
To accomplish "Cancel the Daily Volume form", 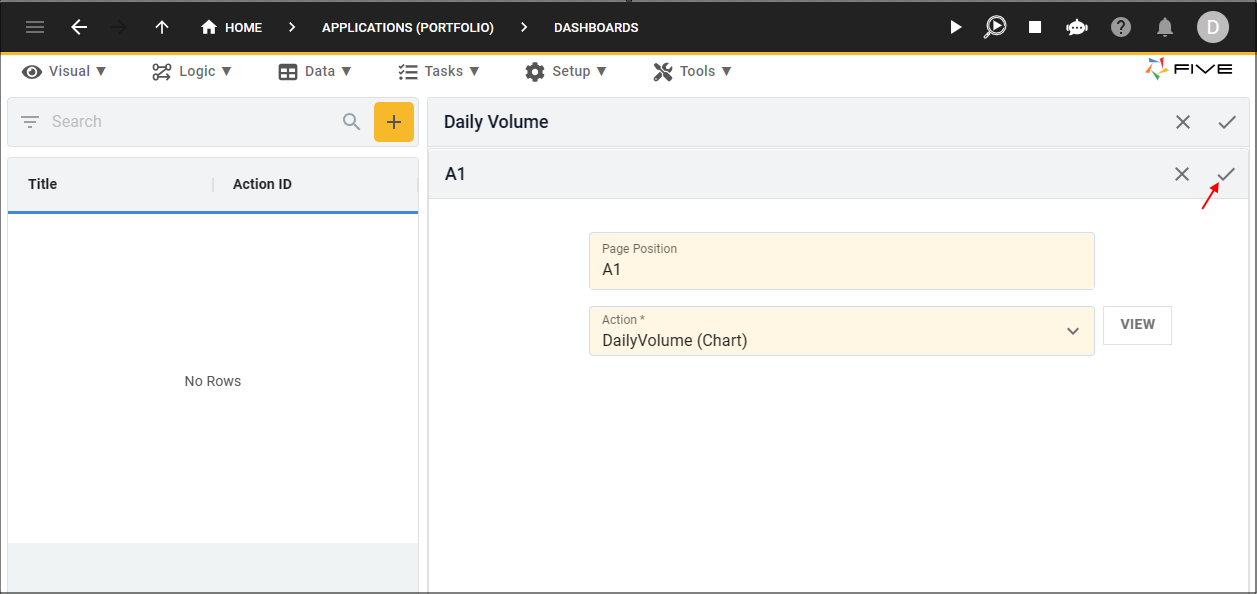I will [1183, 122].
